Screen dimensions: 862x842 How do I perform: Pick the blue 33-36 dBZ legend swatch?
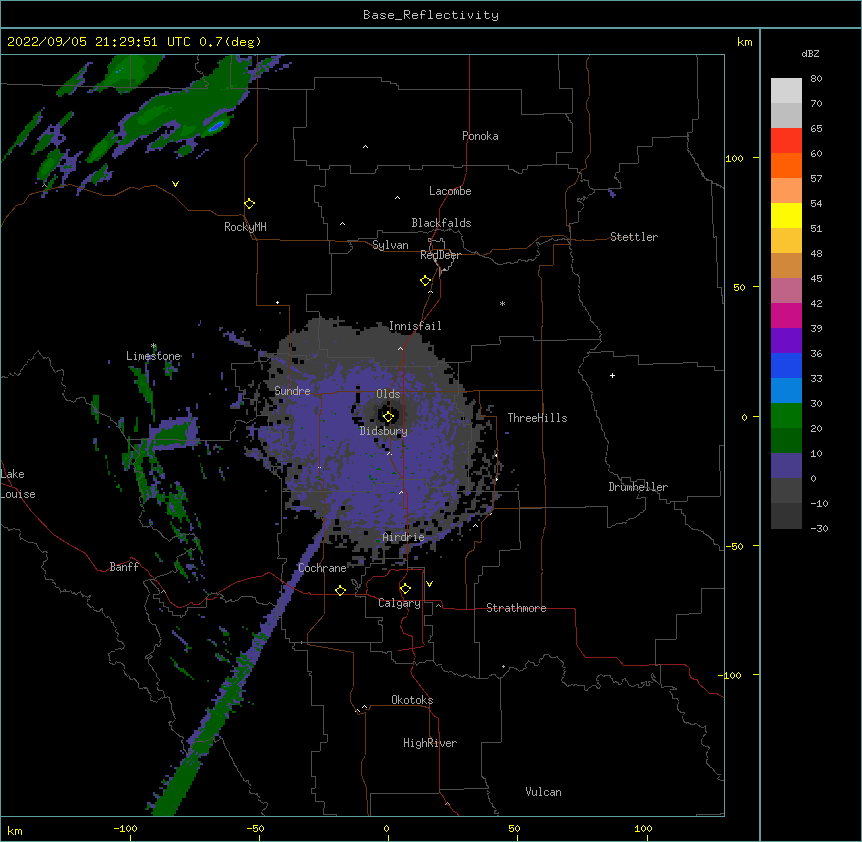click(786, 365)
